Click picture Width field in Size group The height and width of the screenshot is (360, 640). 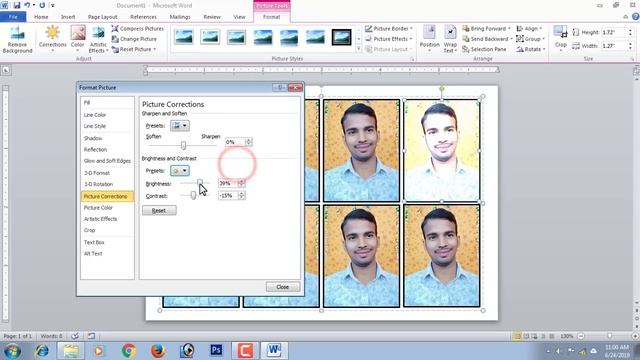615,46
